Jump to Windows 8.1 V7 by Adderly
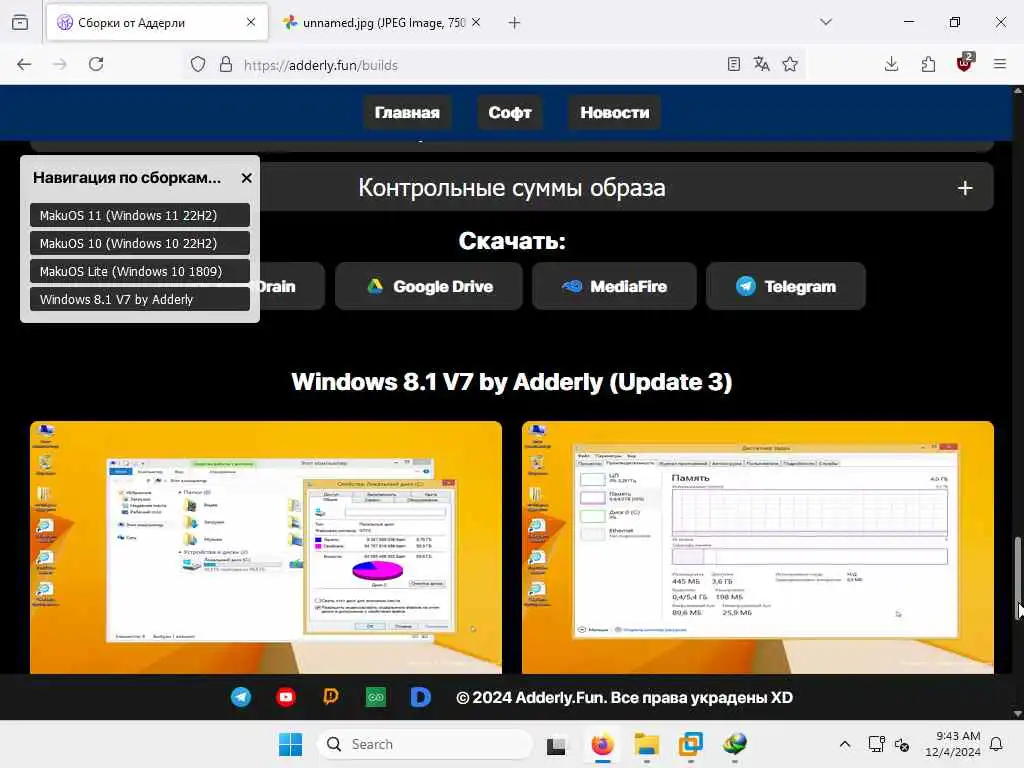This screenshot has width=1024, height=768. point(140,300)
